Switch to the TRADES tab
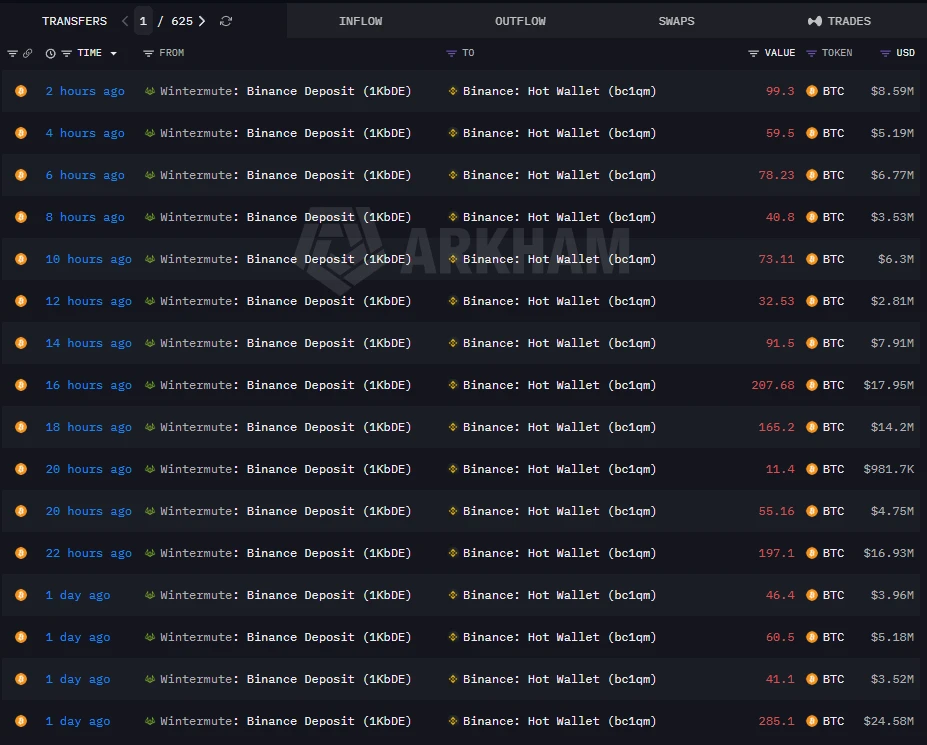This screenshot has width=927, height=745. click(x=839, y=21)
